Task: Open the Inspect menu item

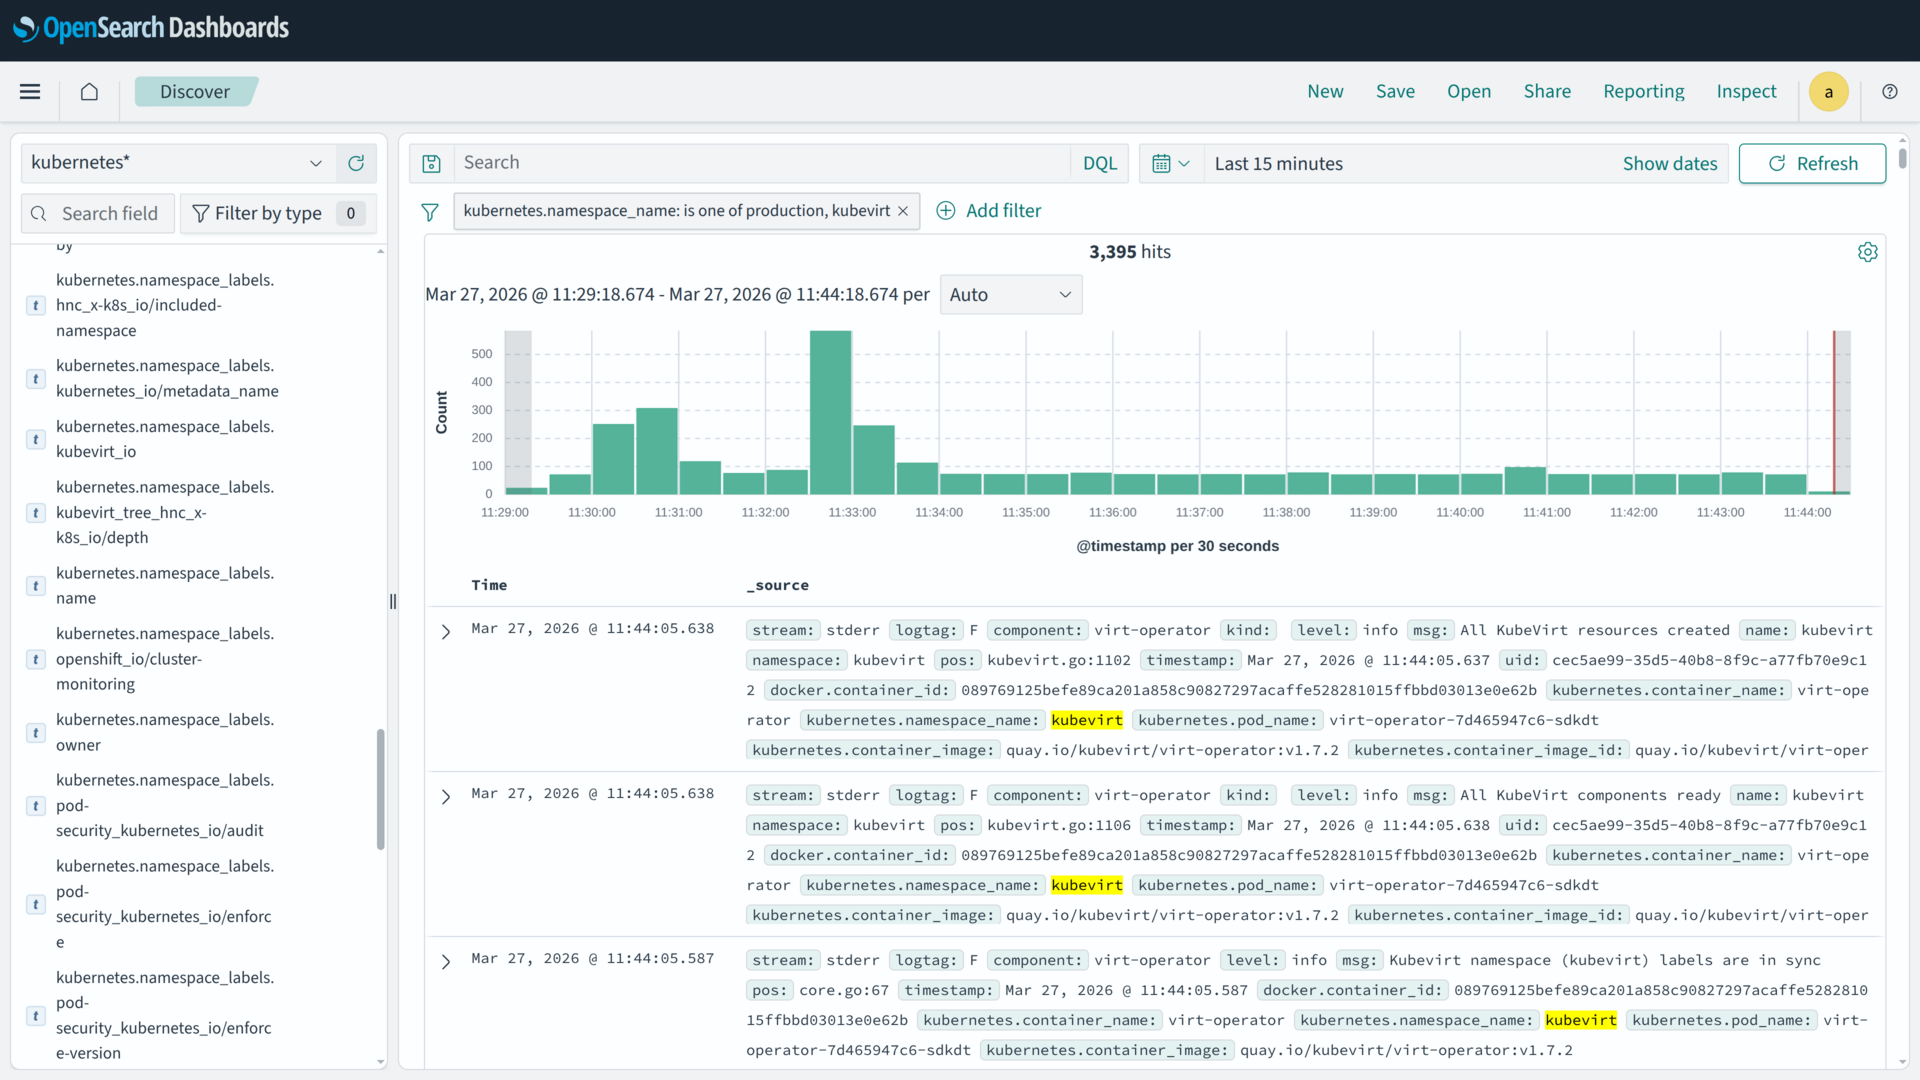Action: [1746, 92]
